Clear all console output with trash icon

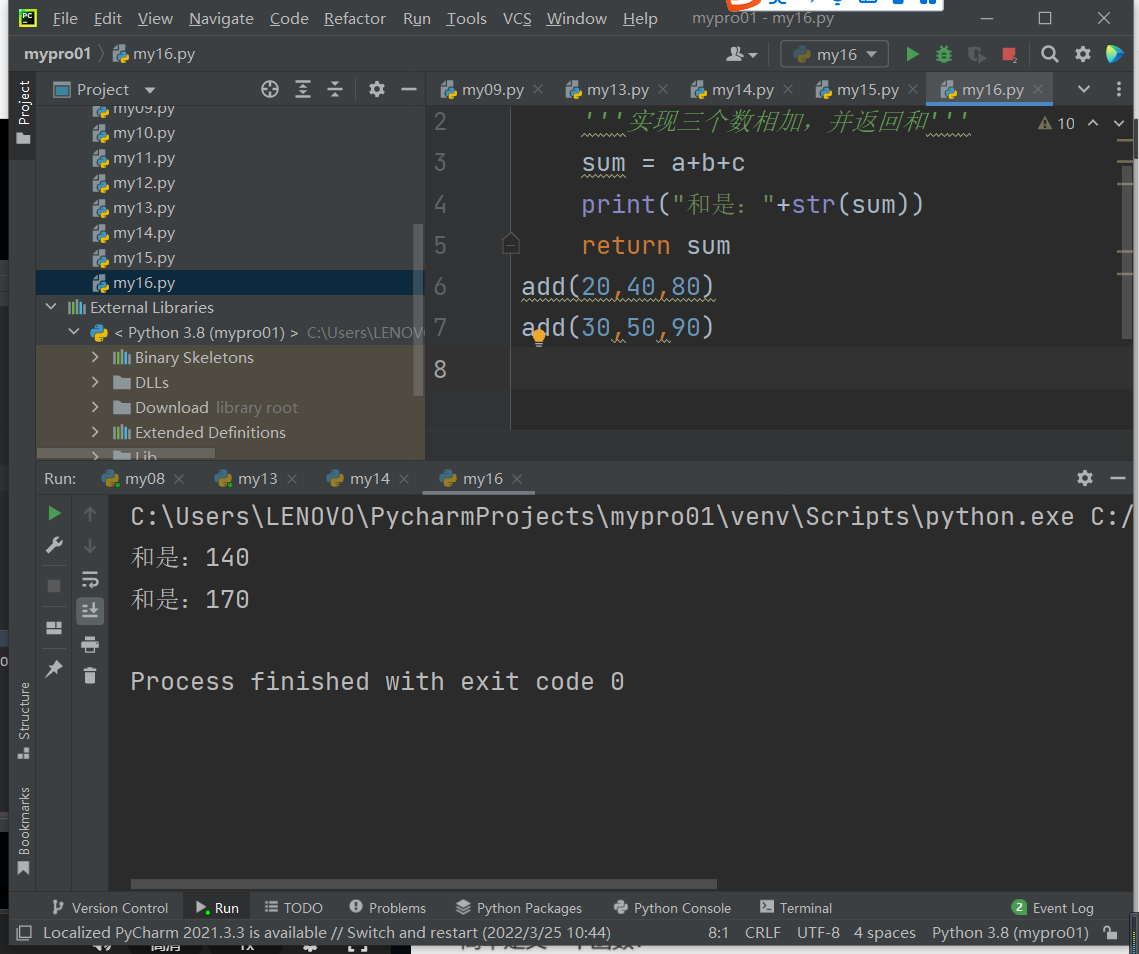tap(90, 676)
